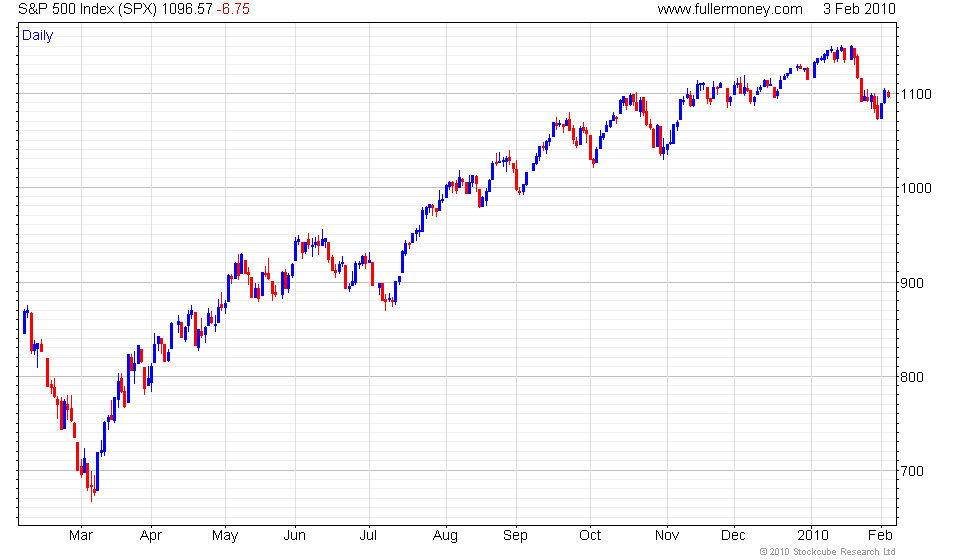The width and height of the screenshot is (980, 560).
Task: Click the 900 price axis label
Action: (x=912, y=283)
